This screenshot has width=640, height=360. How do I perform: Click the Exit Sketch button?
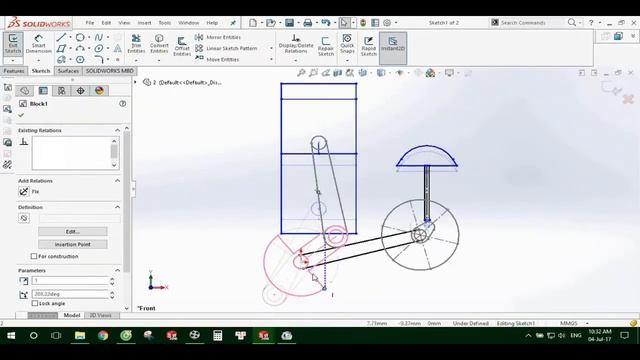(13, 44)
